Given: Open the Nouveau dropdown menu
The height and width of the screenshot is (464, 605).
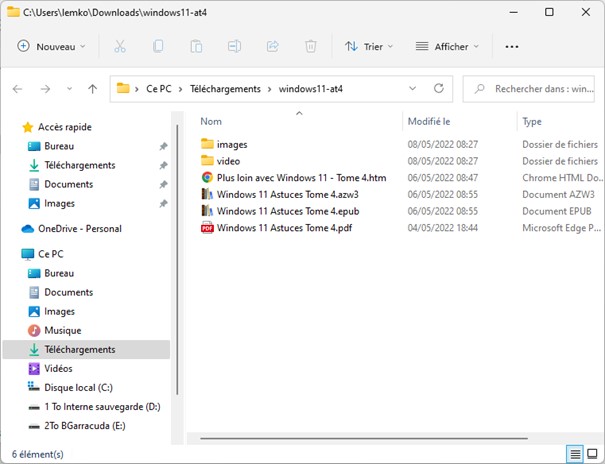Looking at the screenshot, I should click(52, 46).
